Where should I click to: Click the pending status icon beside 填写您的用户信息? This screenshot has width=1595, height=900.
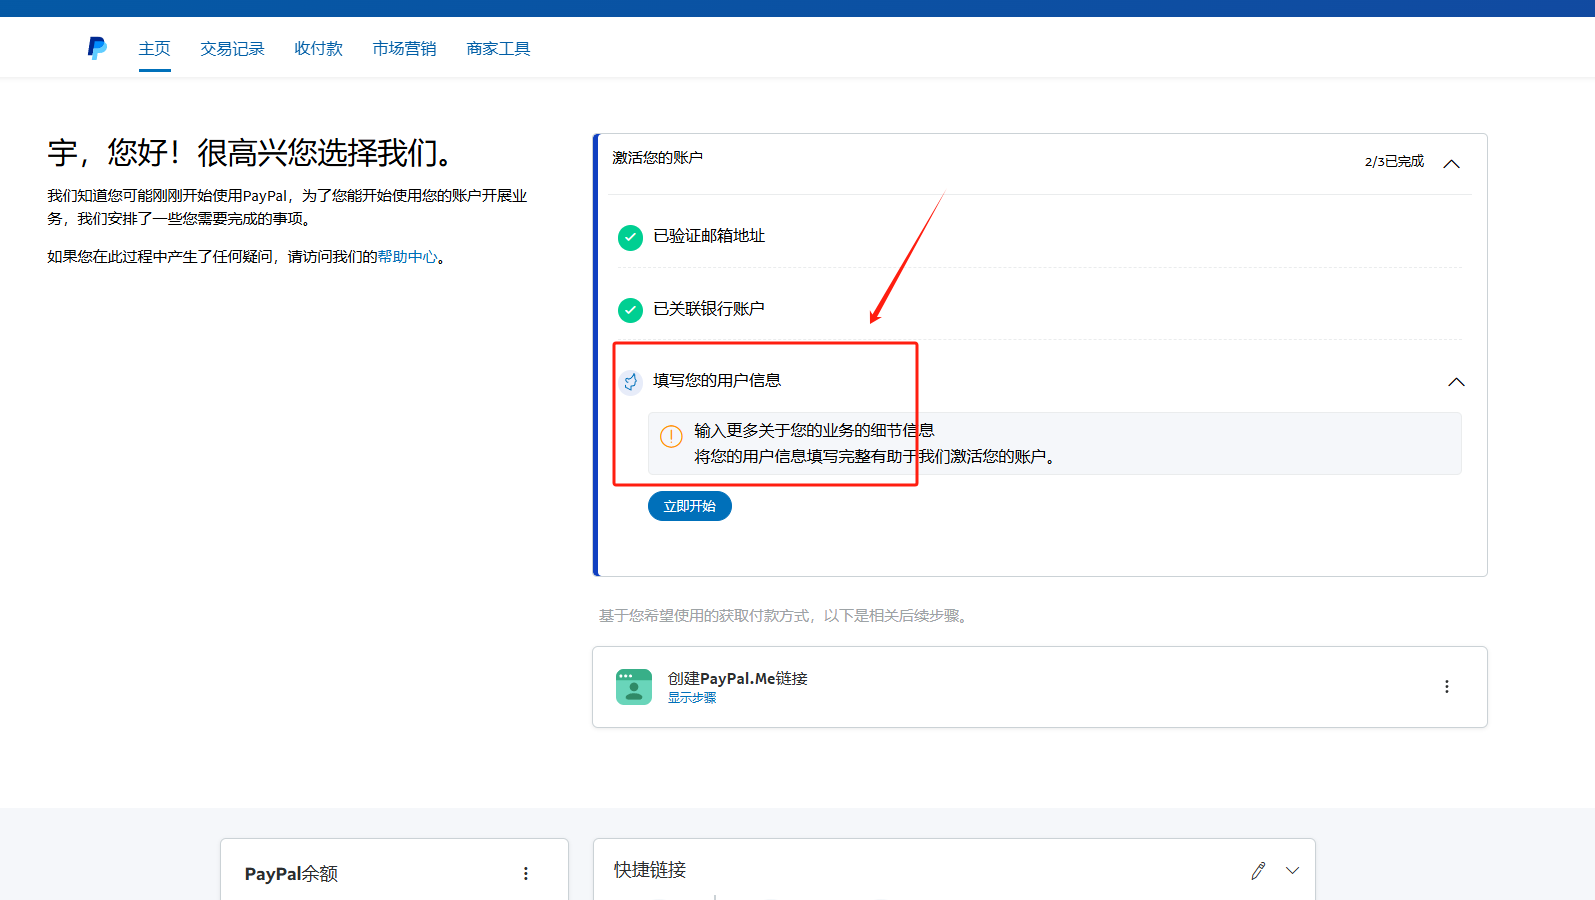630,382
